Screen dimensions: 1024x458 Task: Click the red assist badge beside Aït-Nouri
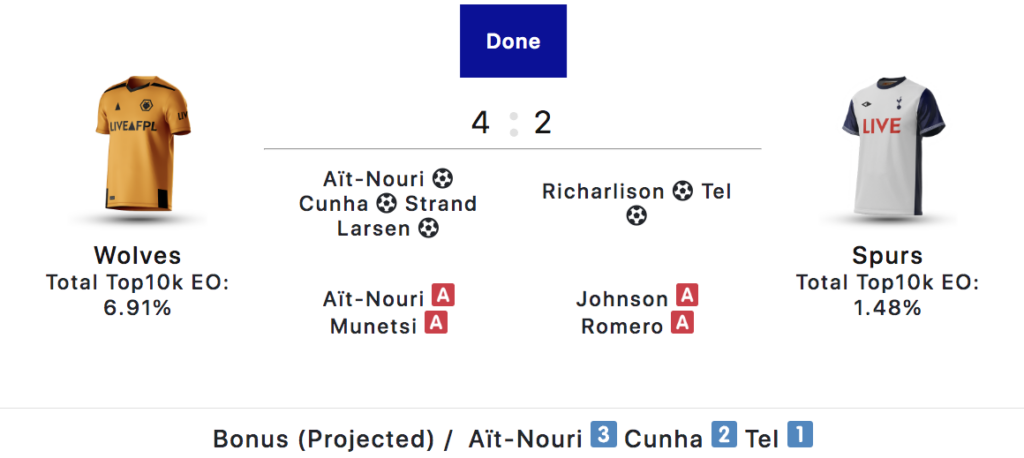click(443, 296)
